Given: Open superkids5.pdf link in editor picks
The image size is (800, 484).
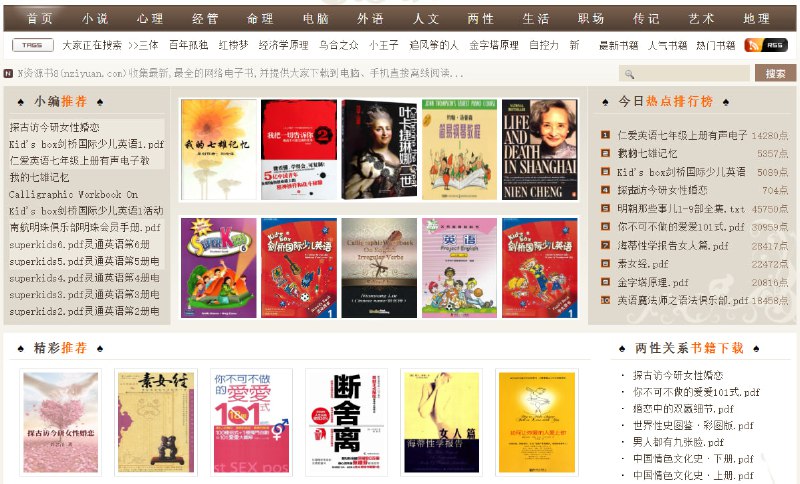Looking at the screenshot, I should pos(84,261).
